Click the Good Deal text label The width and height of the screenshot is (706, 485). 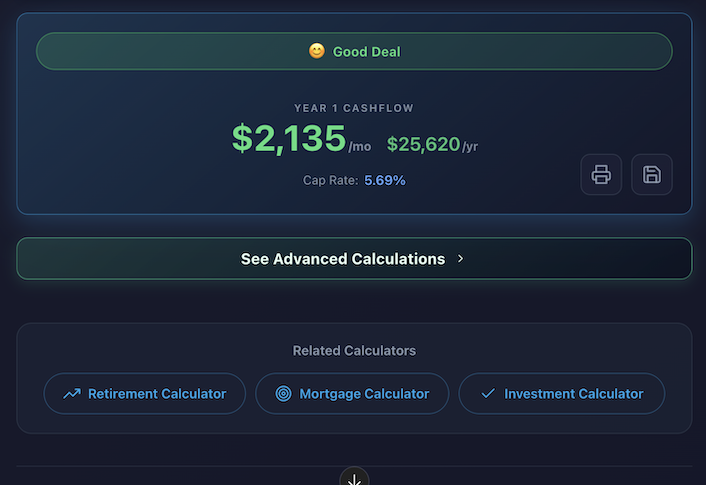click(366, 52)
